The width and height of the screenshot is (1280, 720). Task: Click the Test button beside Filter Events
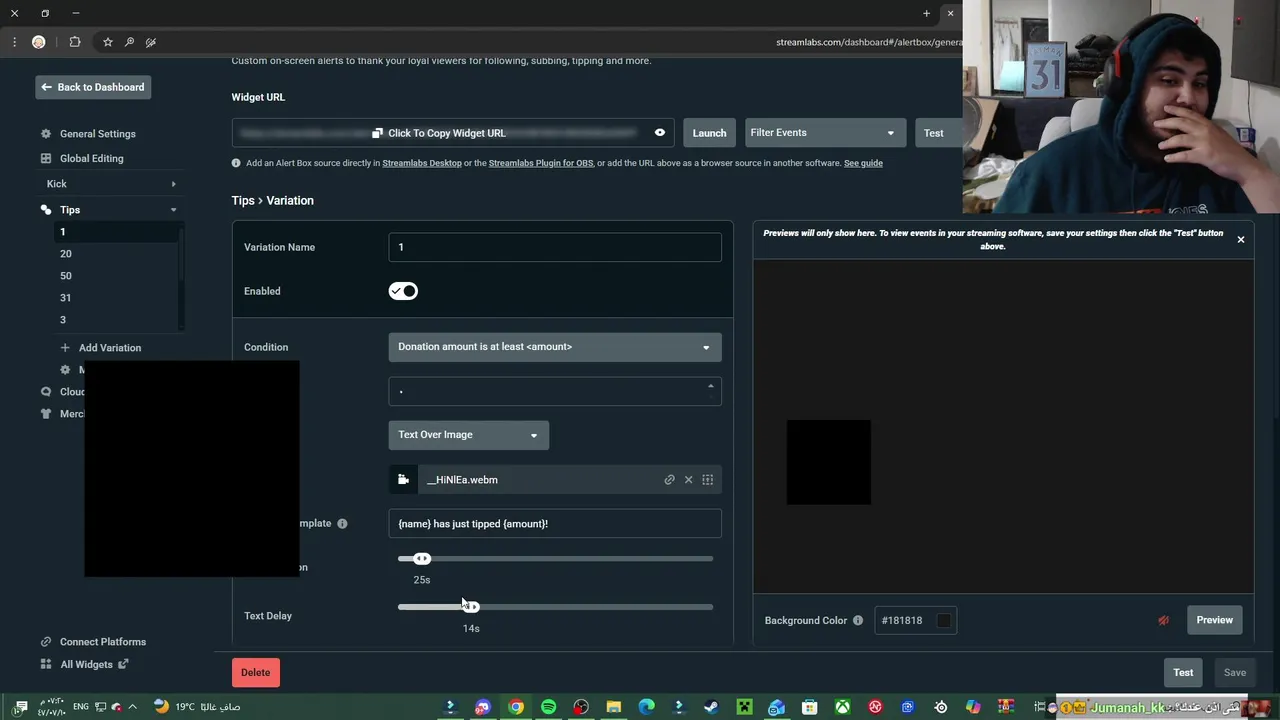935,133
